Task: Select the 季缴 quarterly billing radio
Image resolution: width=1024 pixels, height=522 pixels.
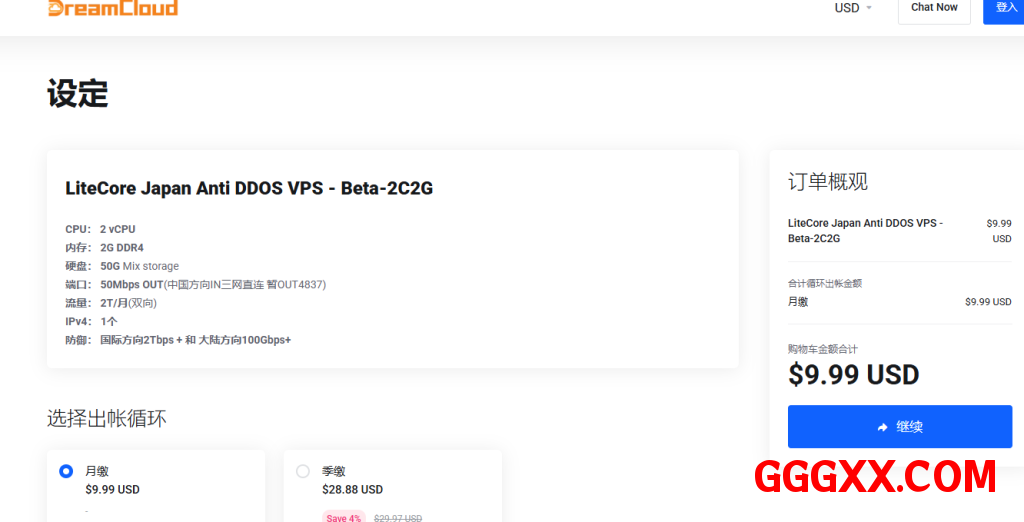Action: [x=302, y=471]
